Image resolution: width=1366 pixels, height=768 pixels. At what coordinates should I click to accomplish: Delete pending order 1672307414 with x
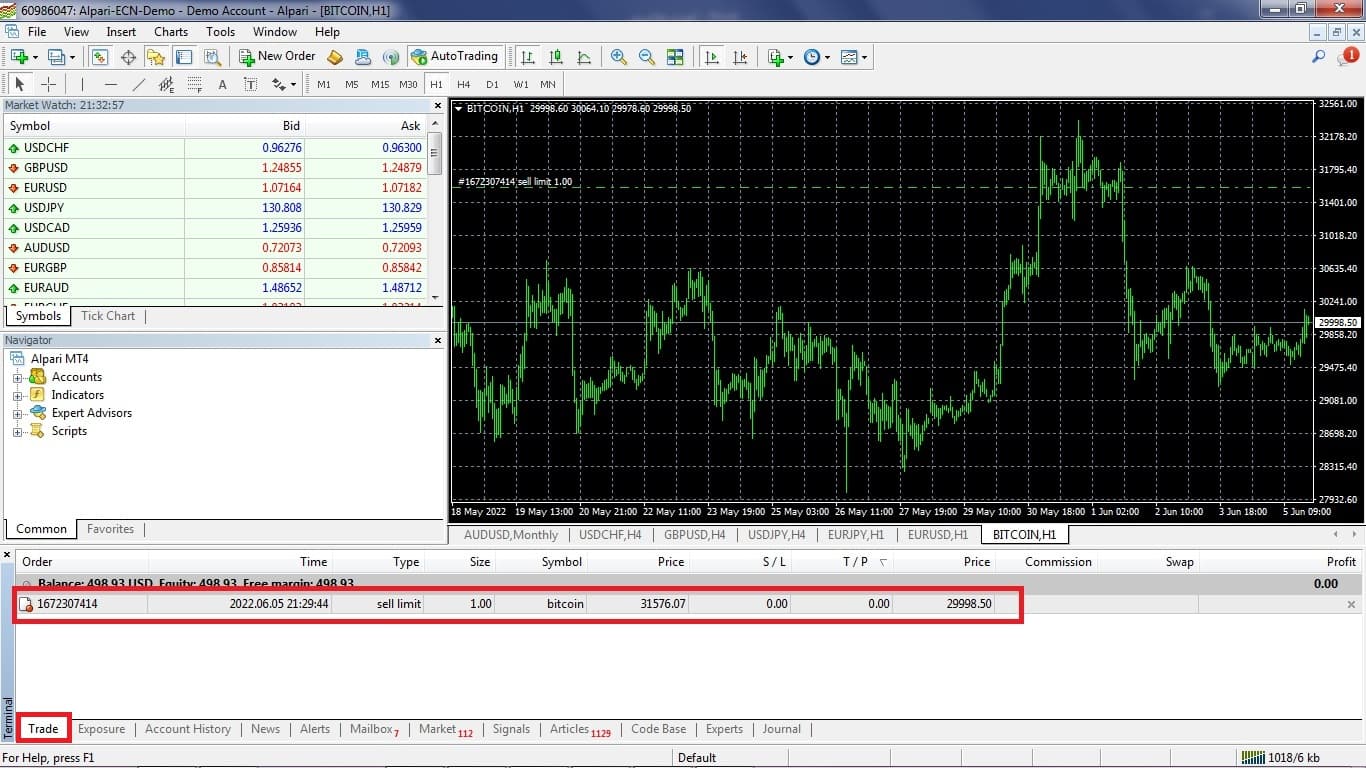(x=1351, y=604)
